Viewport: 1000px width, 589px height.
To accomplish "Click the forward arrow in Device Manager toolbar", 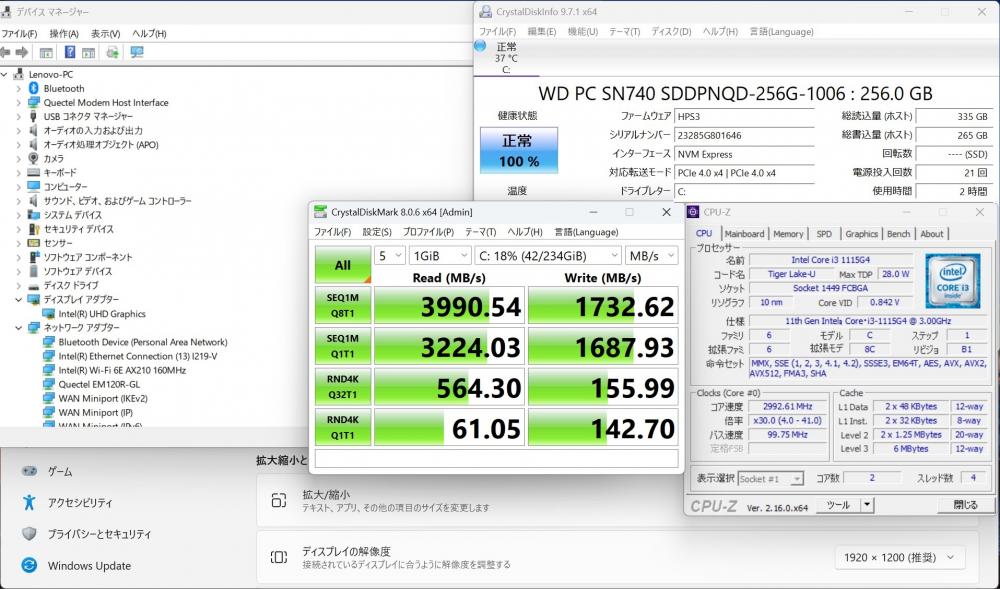I will tap(22, 52).
